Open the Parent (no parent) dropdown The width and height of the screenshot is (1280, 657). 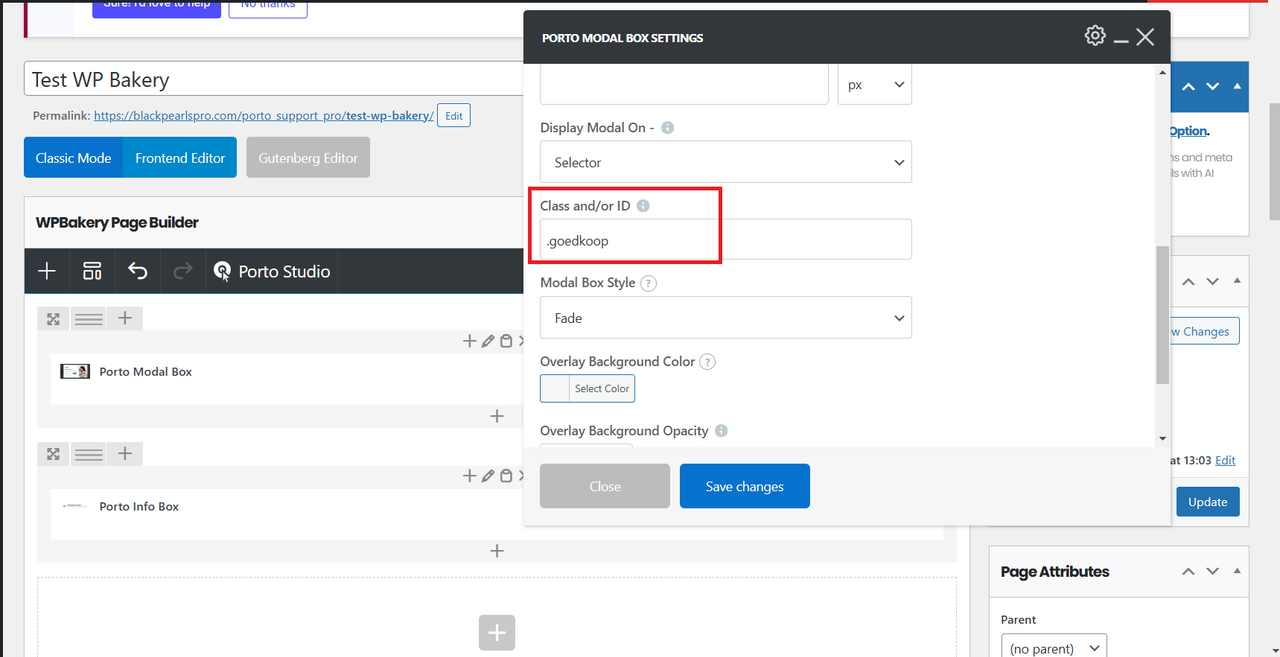tap(1054, 648)
